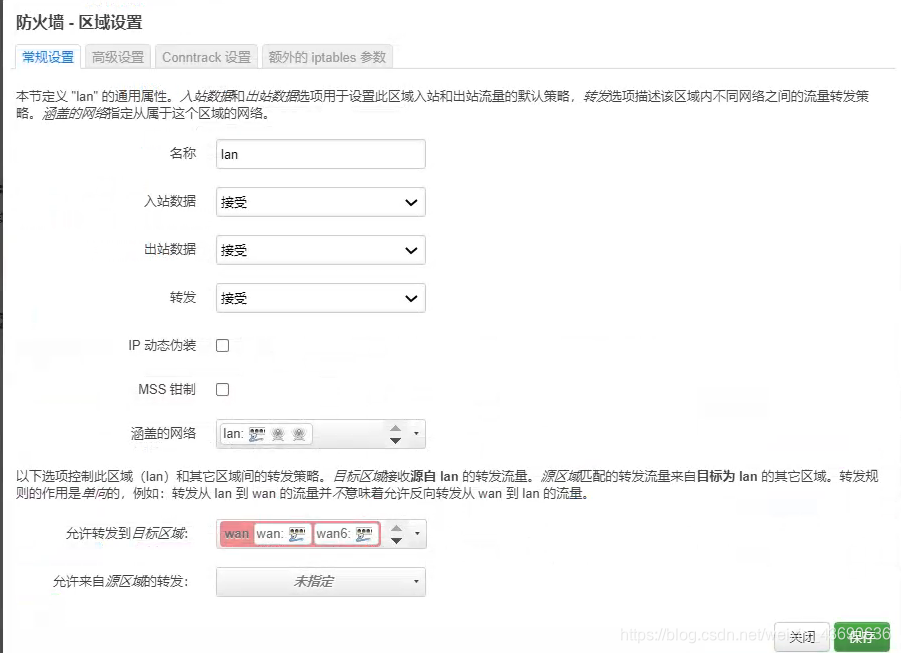Click up arrow in destination zones field
The height and width of the screenshot is (653, 901).
396,528
